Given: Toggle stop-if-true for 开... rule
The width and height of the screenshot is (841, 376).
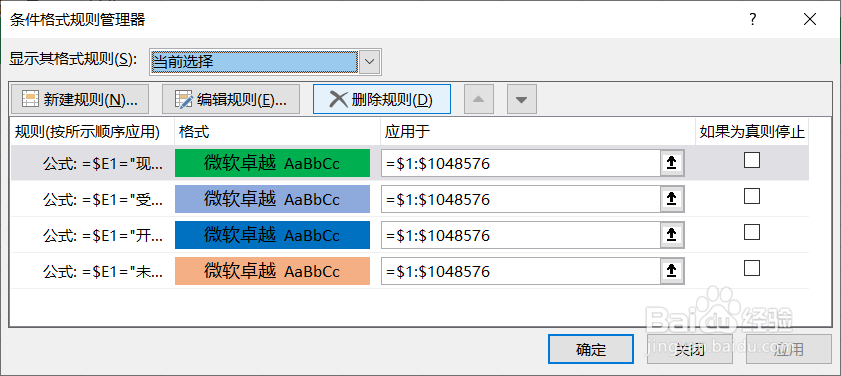Looking at the screenshot, I should coord(752,232).
